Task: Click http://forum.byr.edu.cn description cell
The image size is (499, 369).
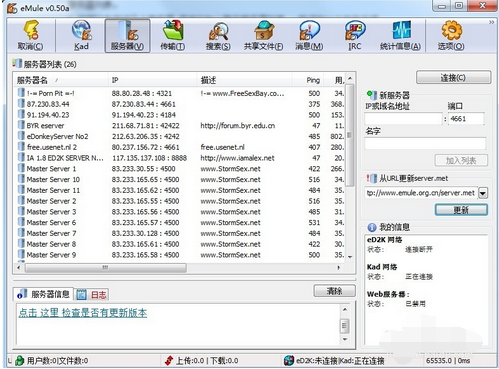Action: (x=238, y=125)
